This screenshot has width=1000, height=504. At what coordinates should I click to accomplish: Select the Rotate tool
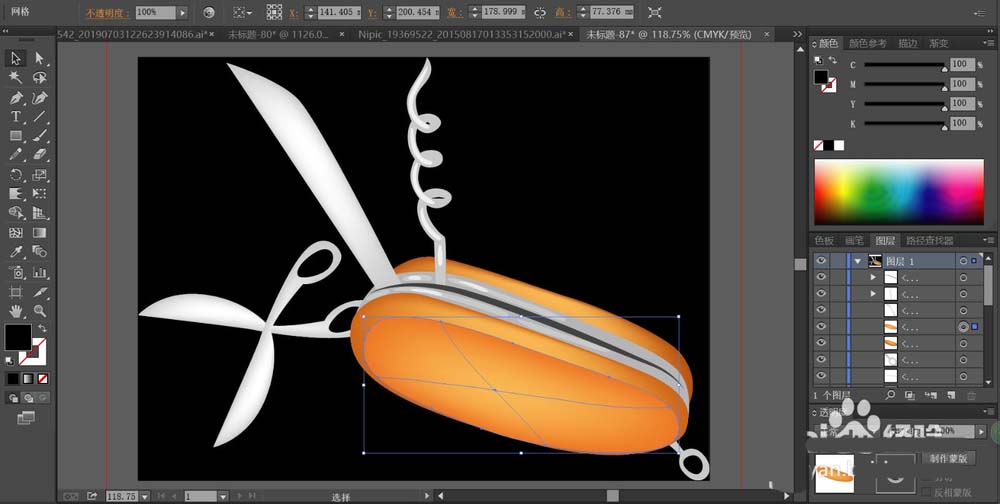pyautogui.click(x=16, y=175)
